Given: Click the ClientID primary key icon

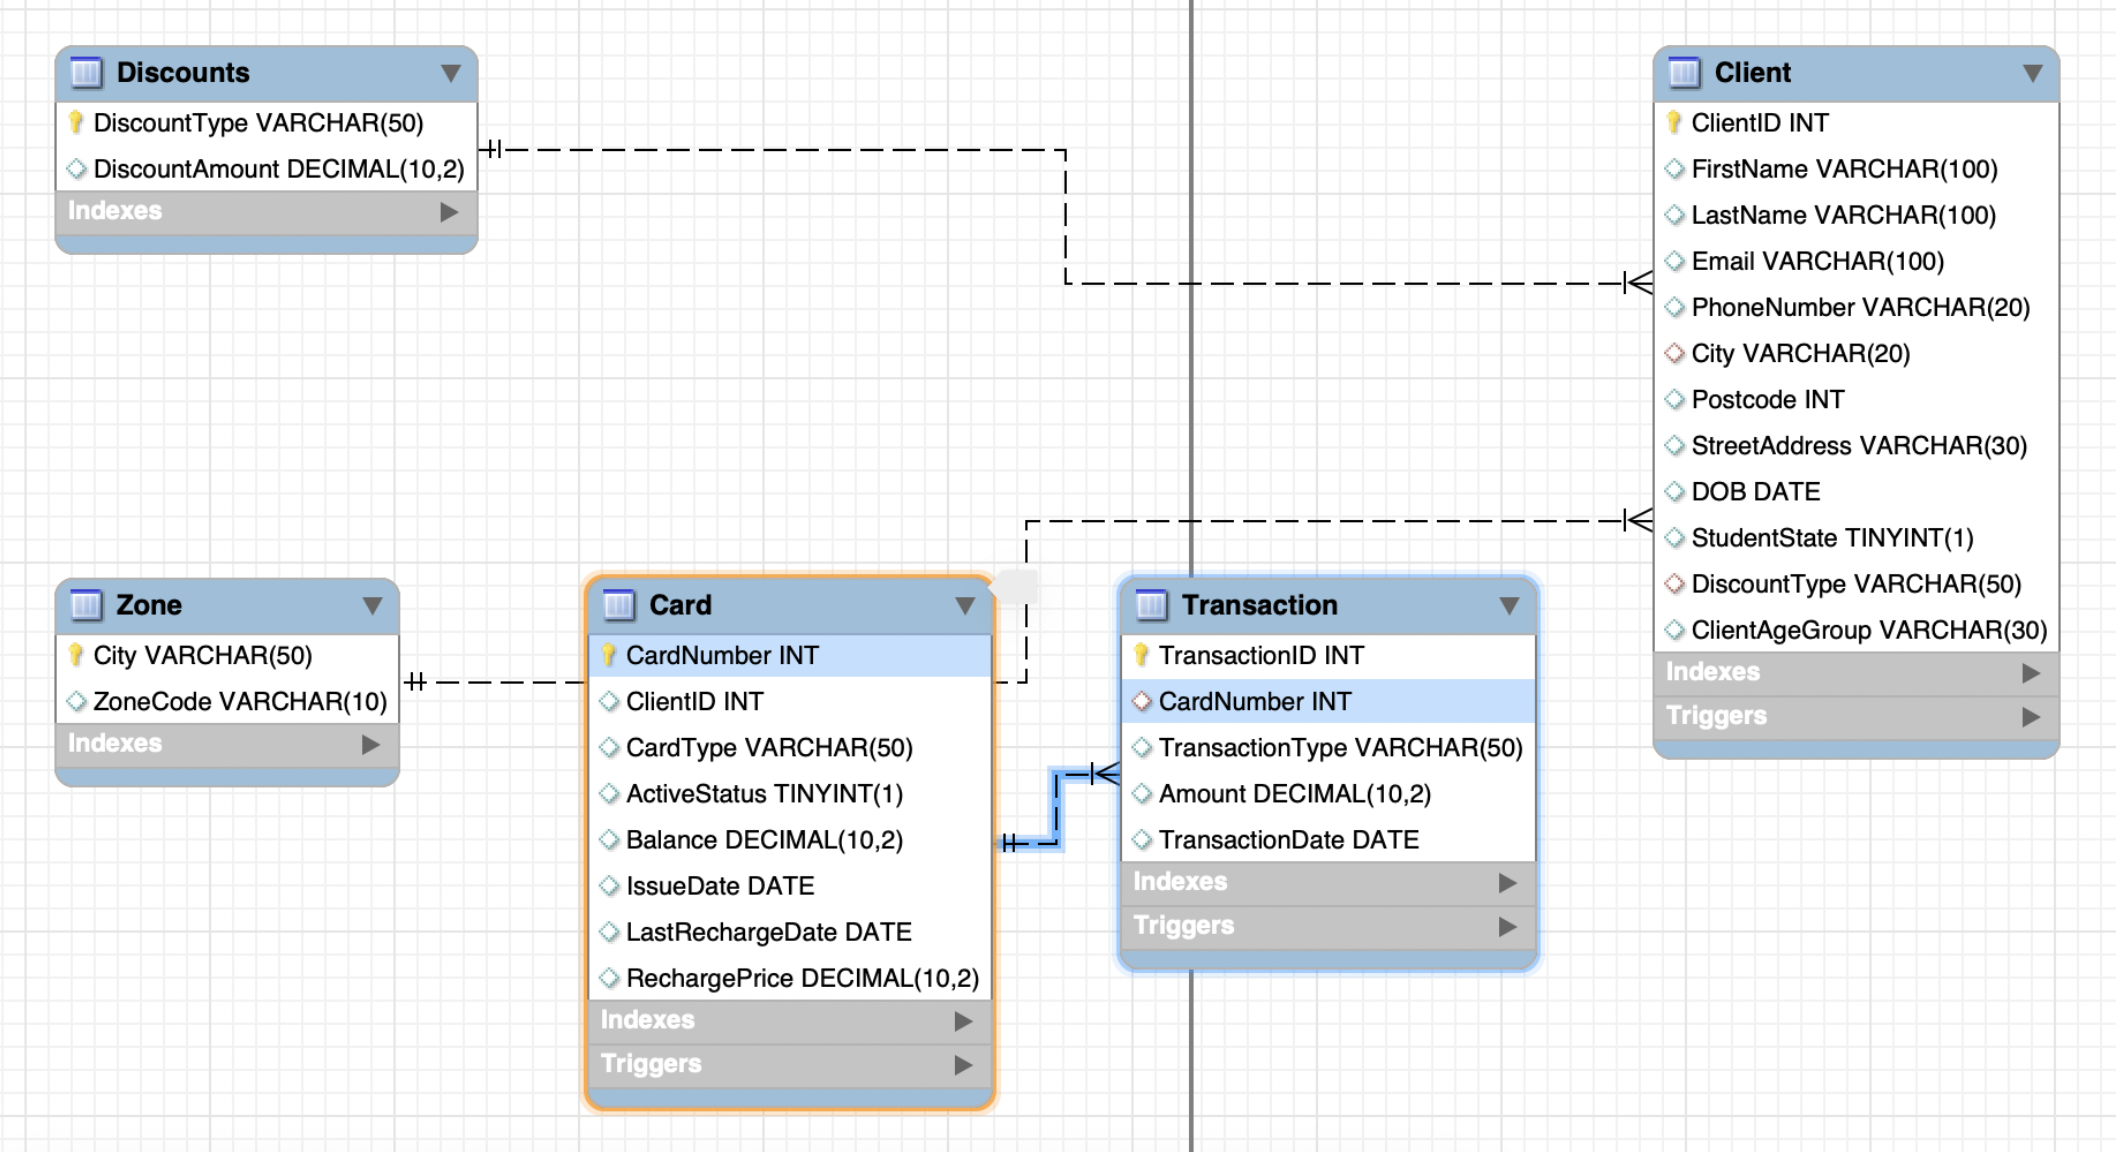Looking at the screenshot, I should (x=1674, y=123).
